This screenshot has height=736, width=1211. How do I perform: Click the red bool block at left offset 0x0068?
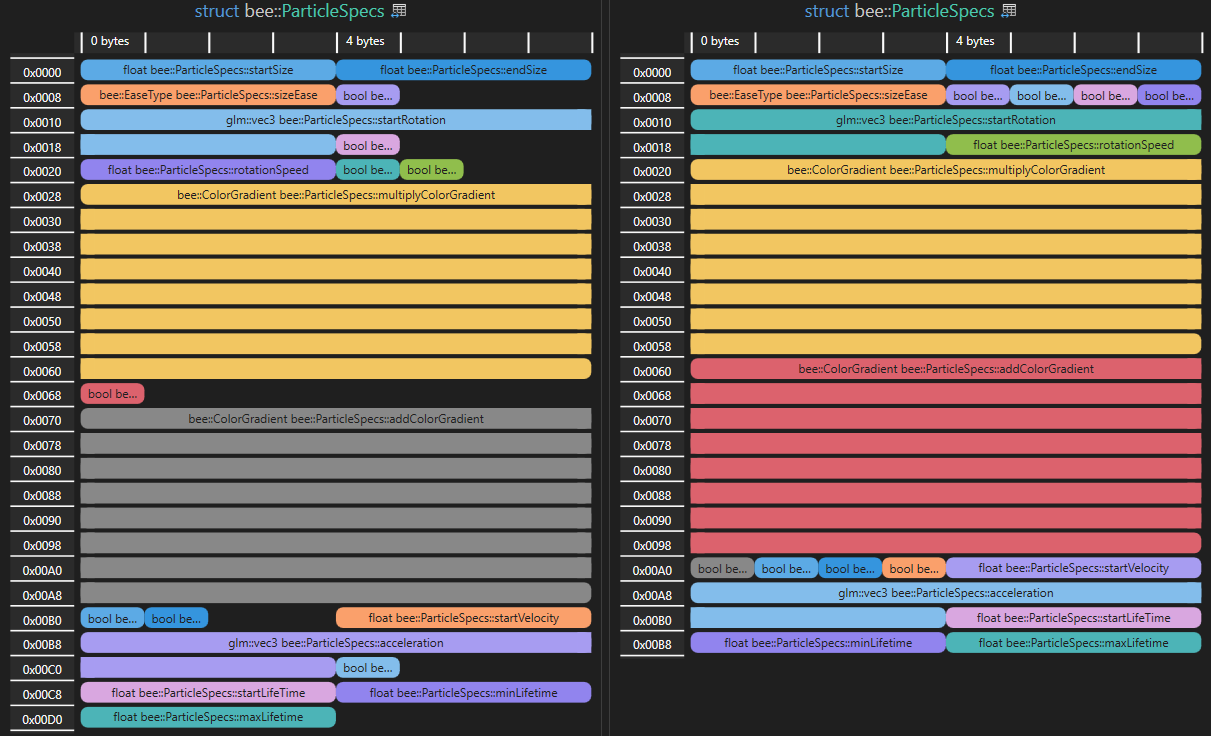click(112, 394)
